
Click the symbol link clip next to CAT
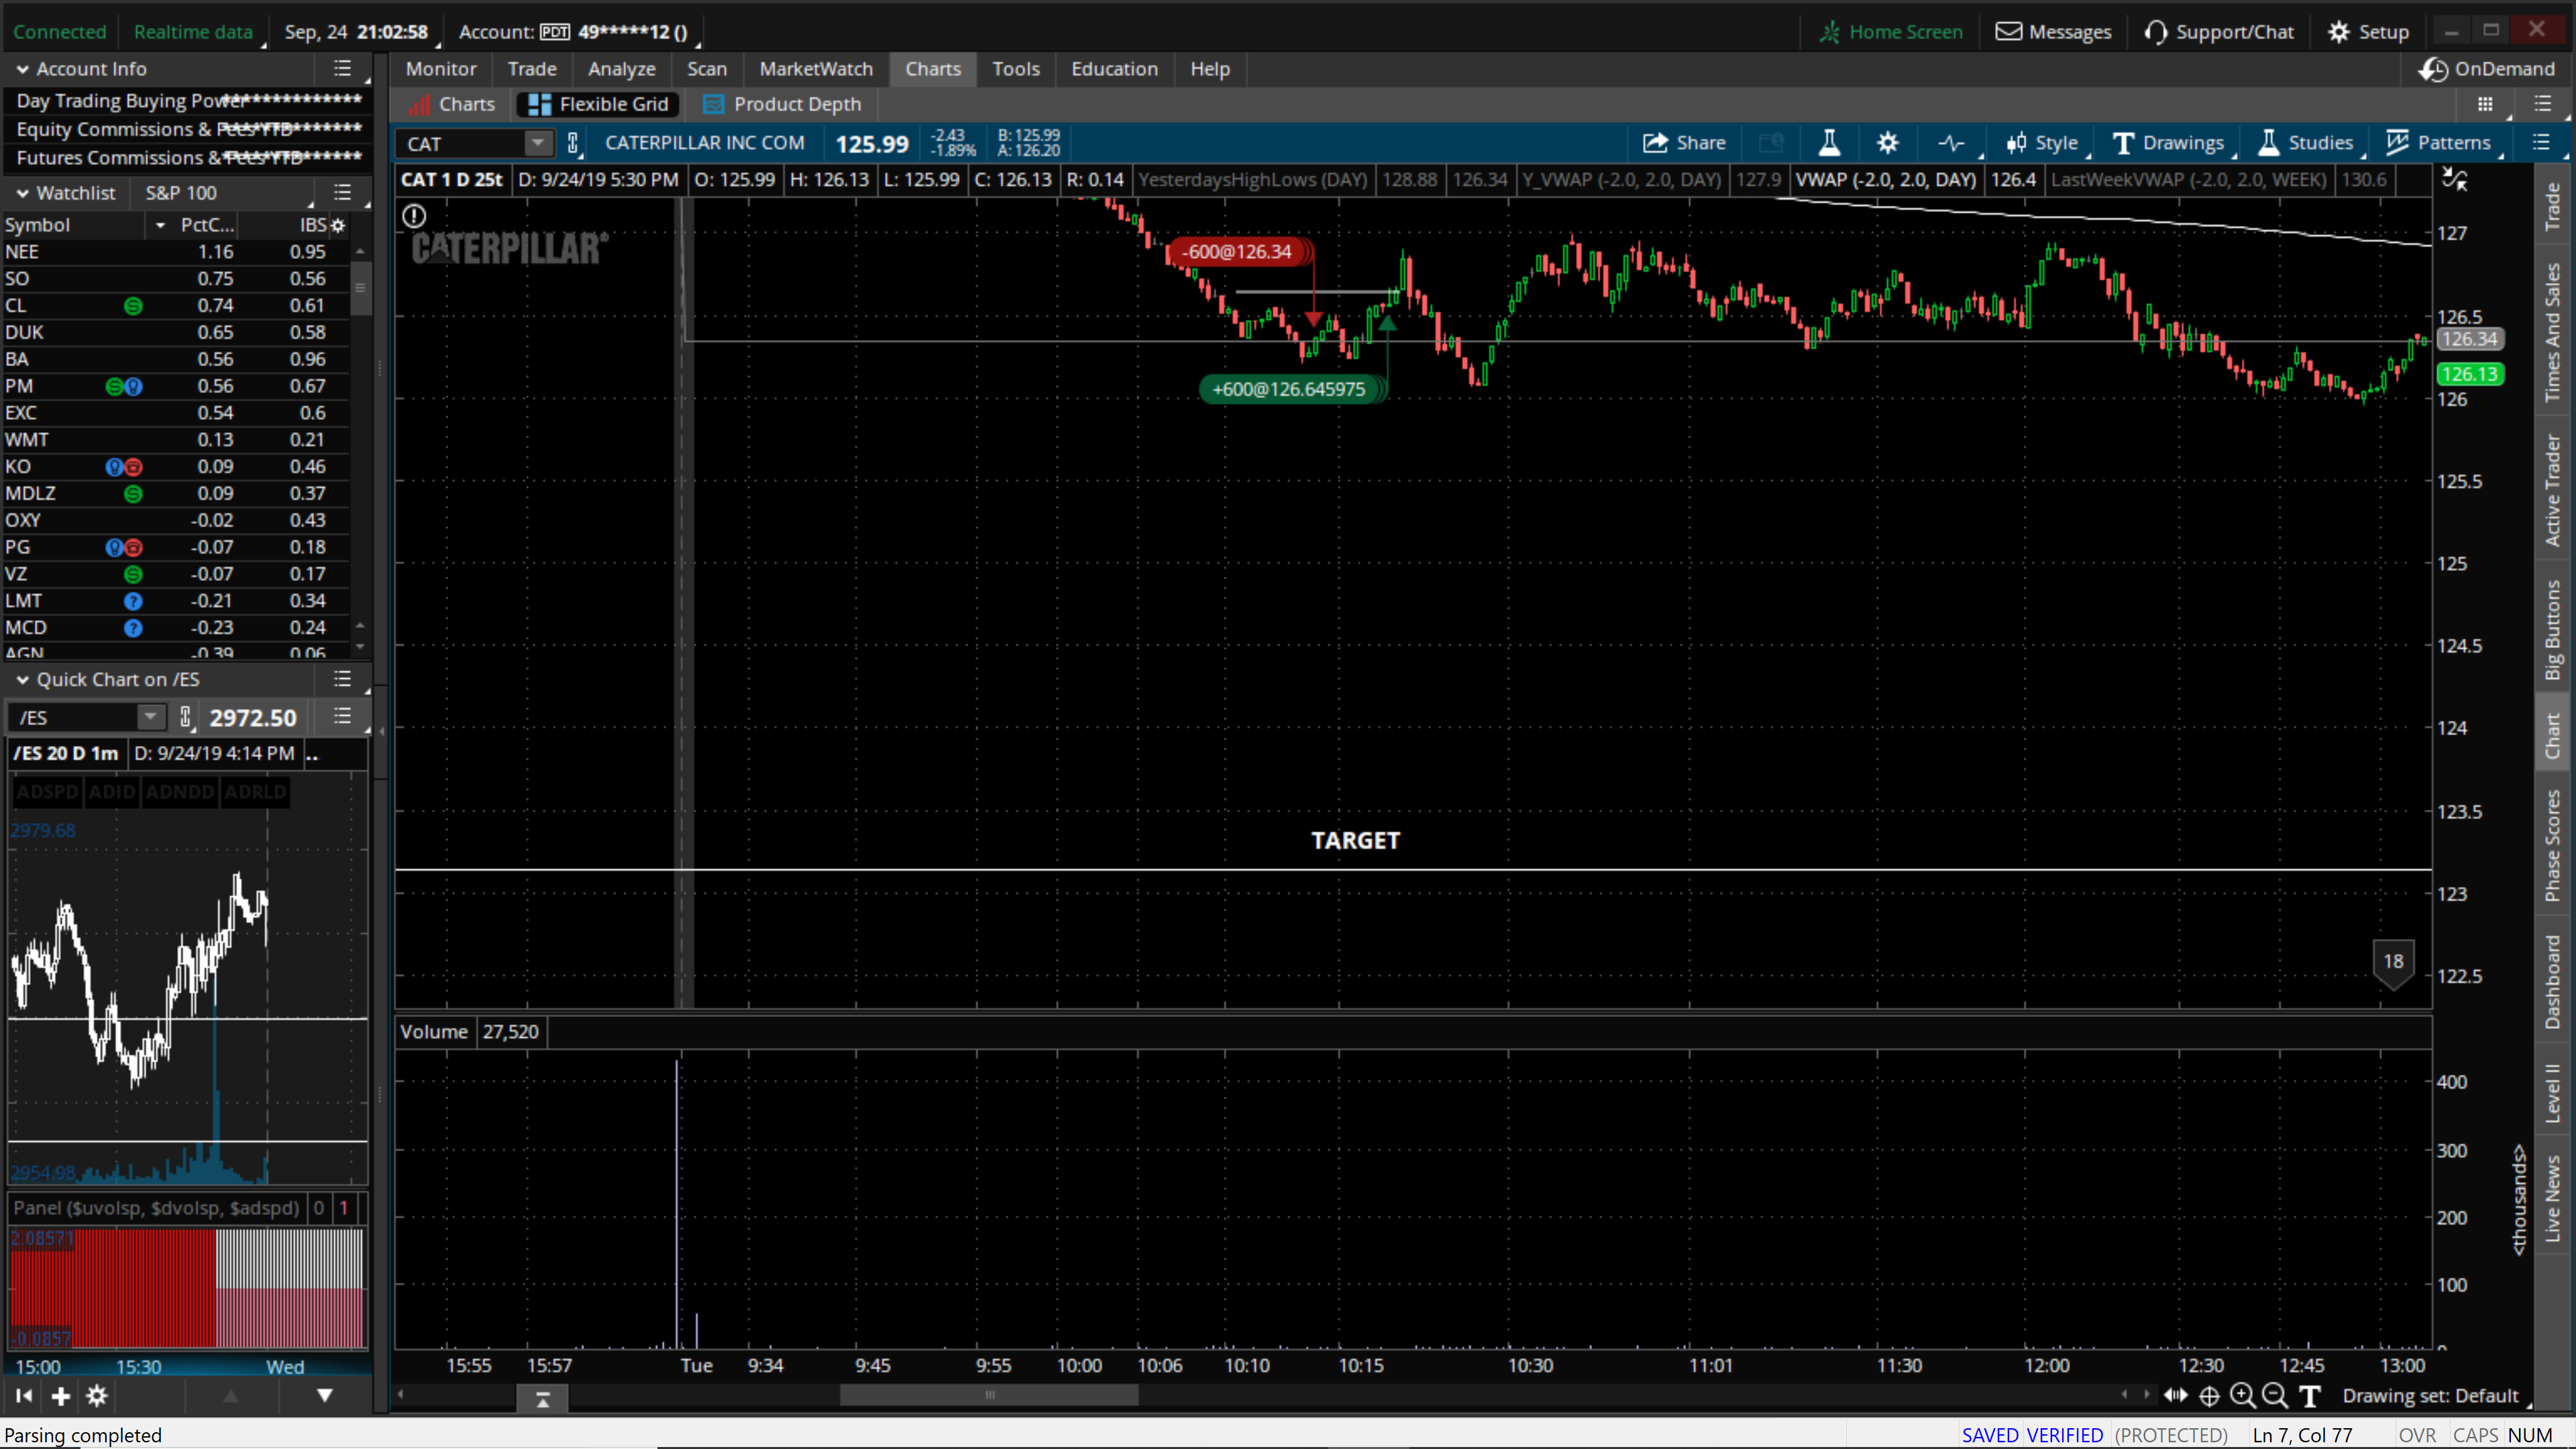coord(573,143)
